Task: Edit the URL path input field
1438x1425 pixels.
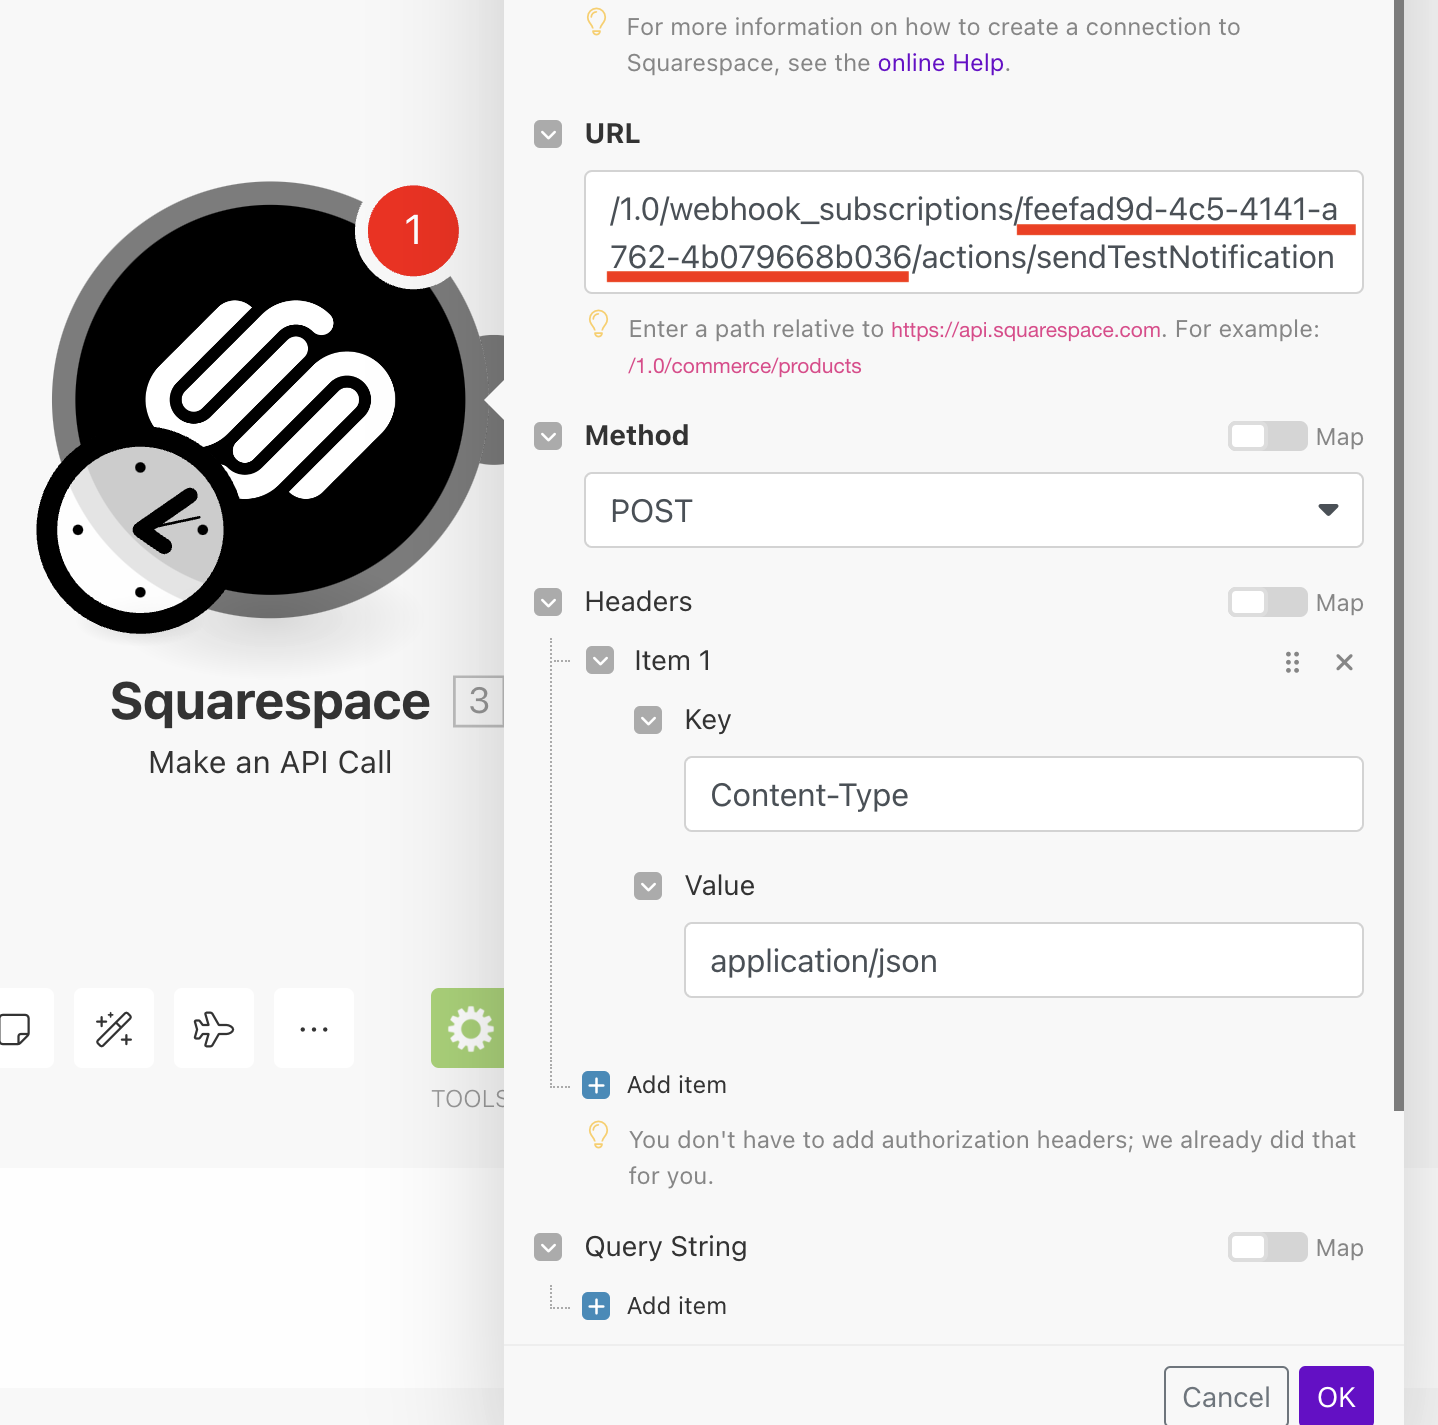Action: pos(974,232)
